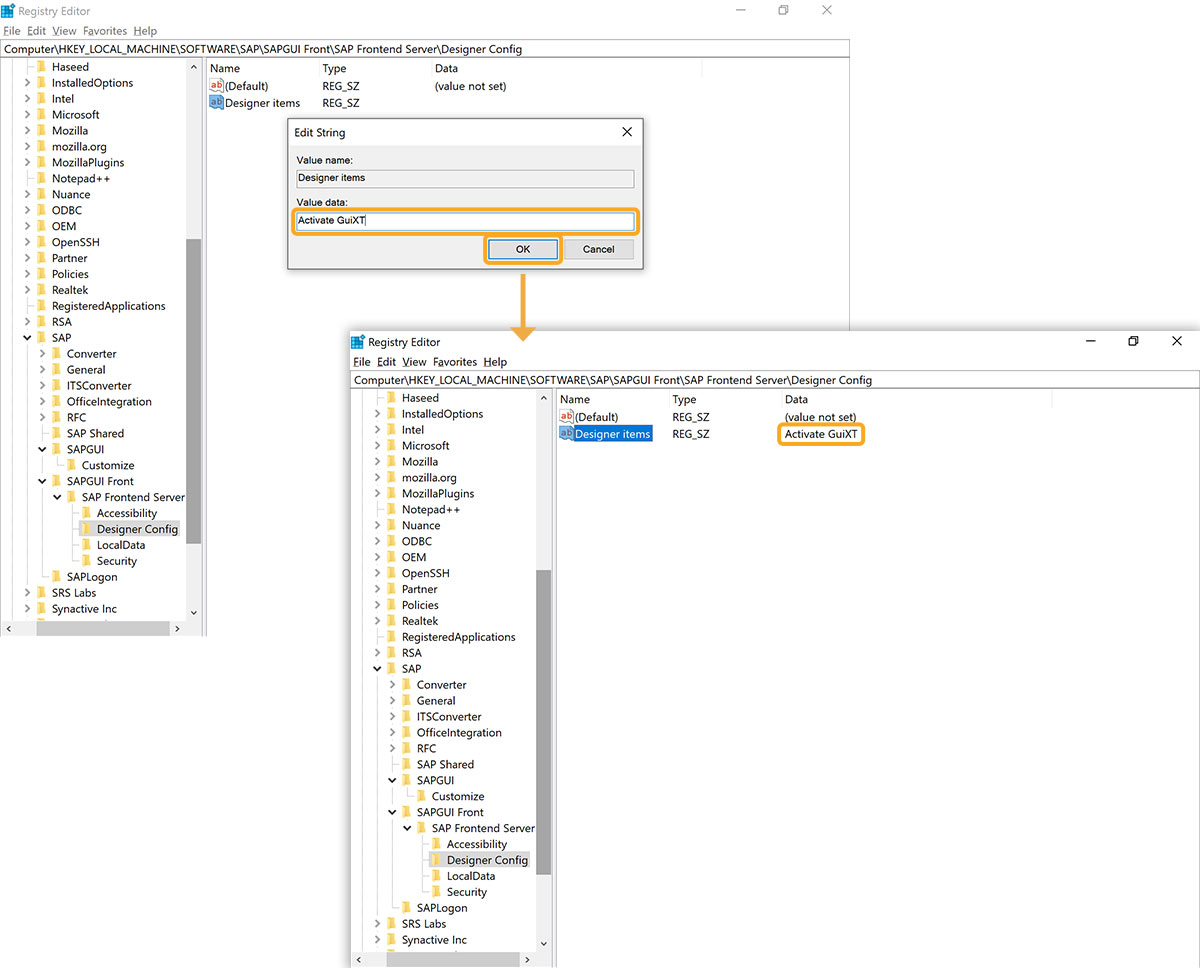Viewport: 1200px width, 968px height.
Task: Select Designer Config key in top window tree
Action: click(137, 529)
